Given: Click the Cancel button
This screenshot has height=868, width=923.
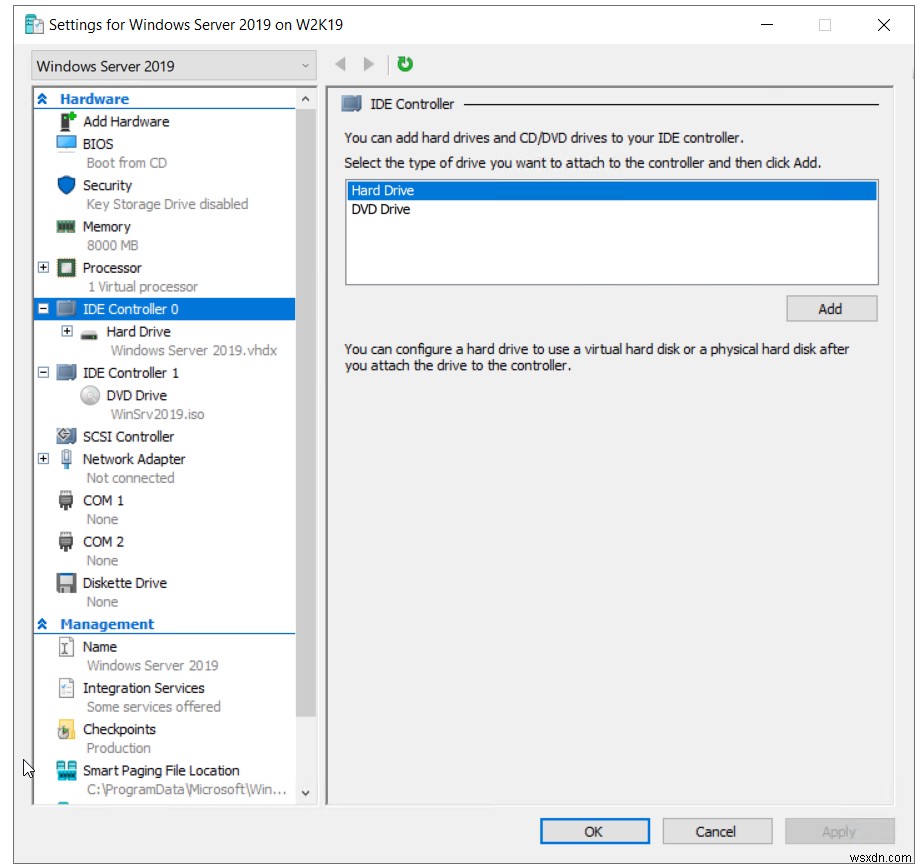Looking at the screenshot, I should [716, 831].
